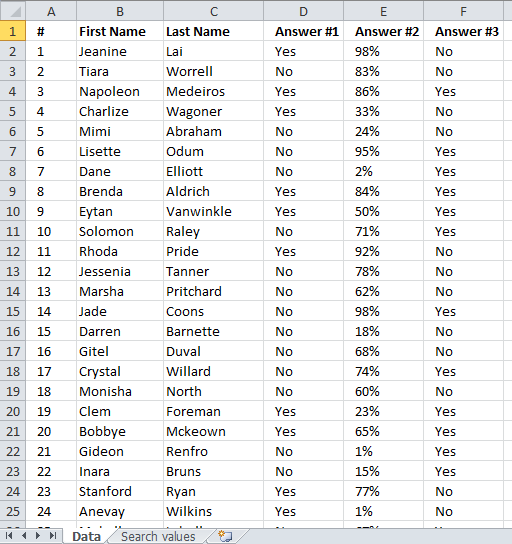Select row 1 header
512x544 pixels.
12,31
